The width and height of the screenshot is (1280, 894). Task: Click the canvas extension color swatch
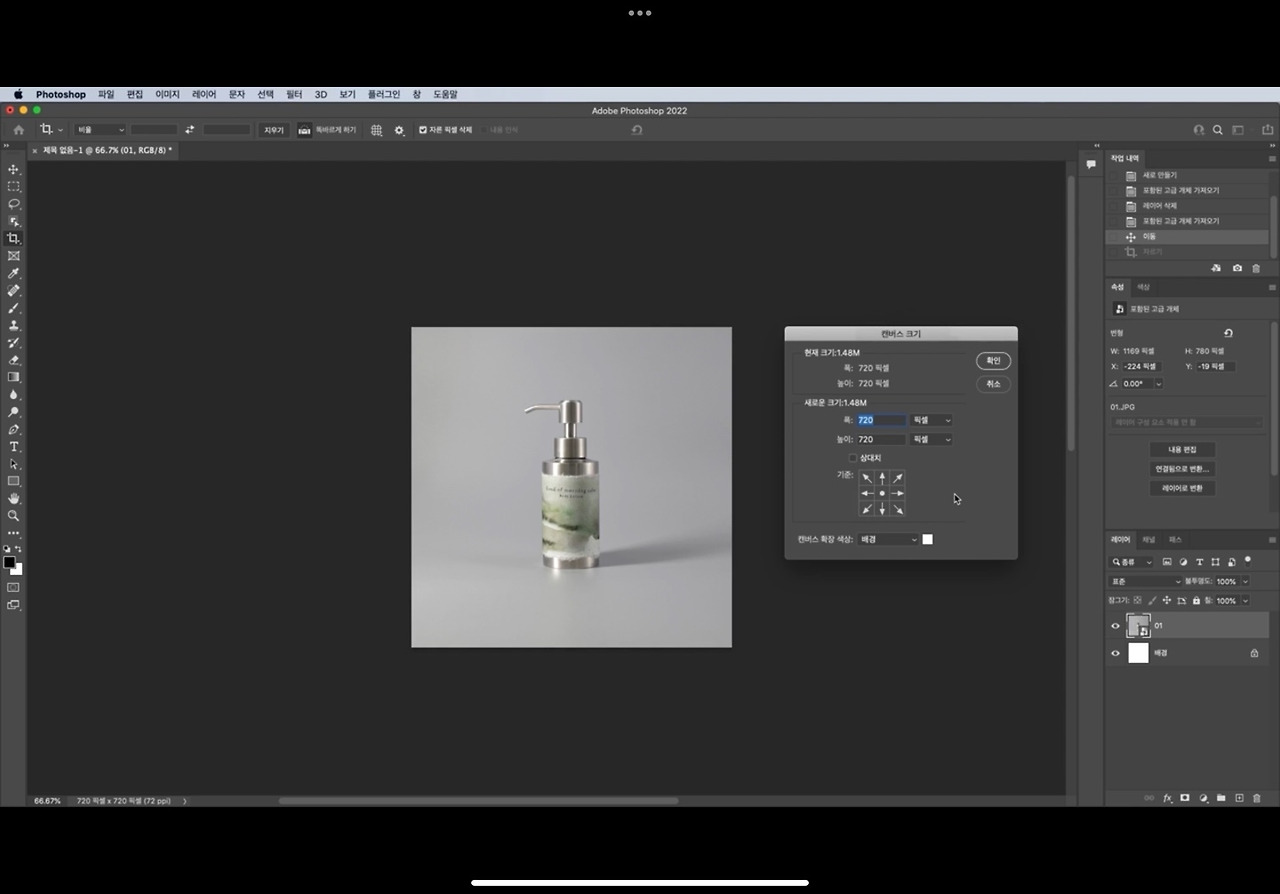(927, 539)
